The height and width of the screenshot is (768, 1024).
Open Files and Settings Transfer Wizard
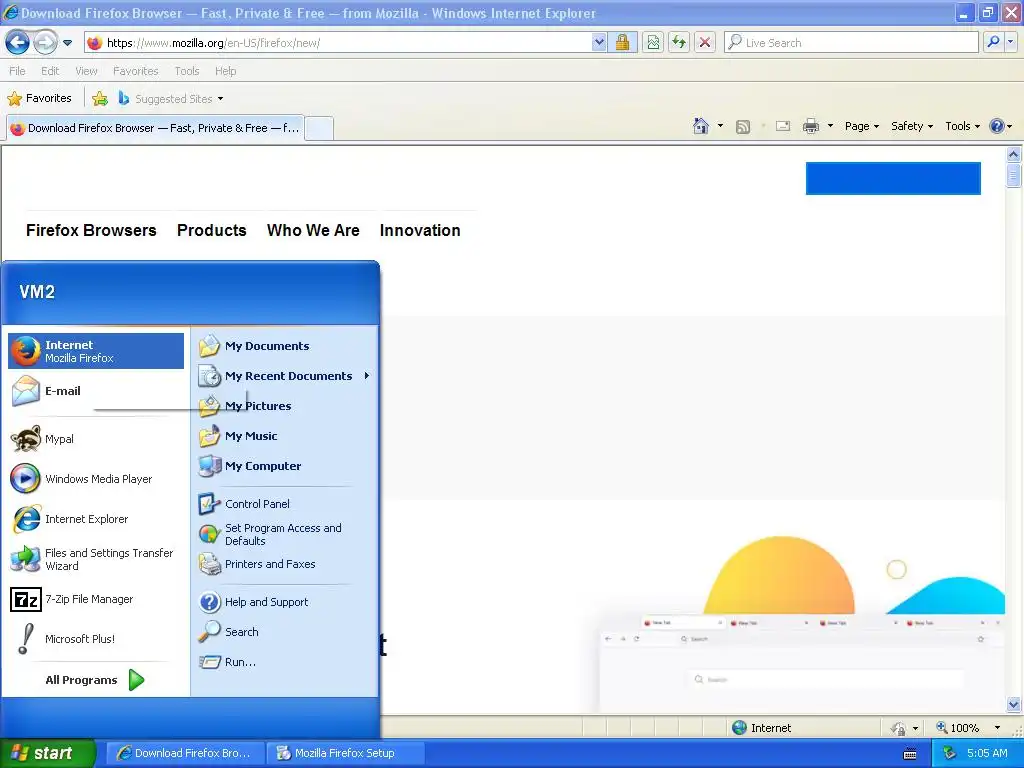(96, 560)
